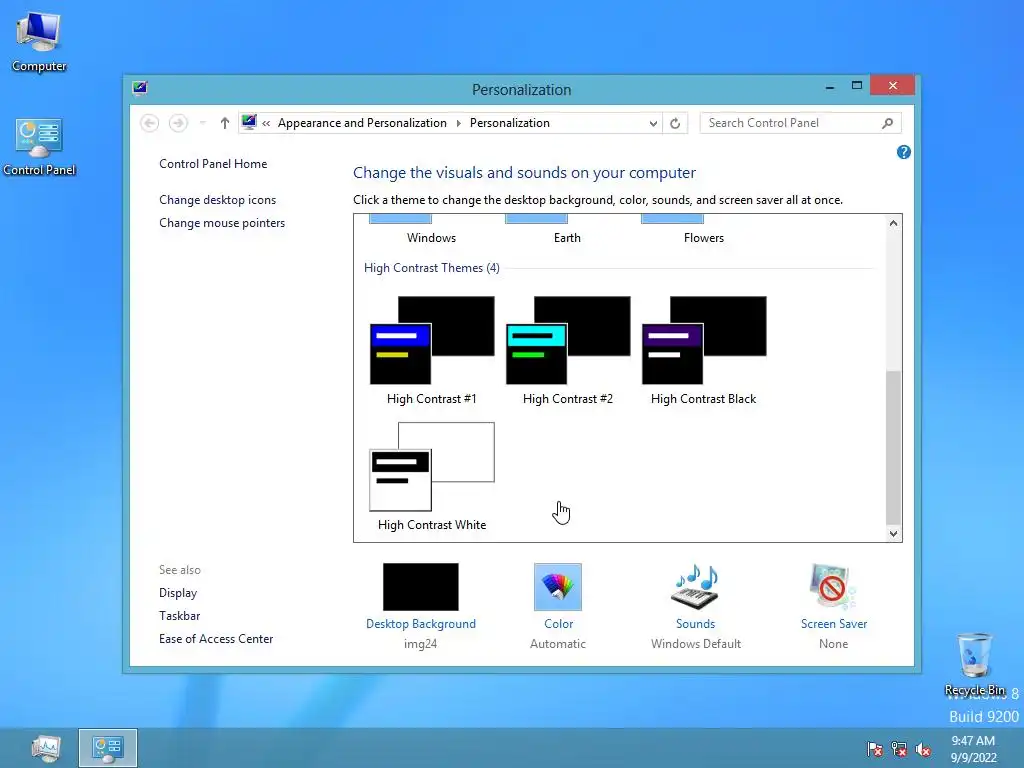Screen dimensions: 1024x768
Task: Click the Personalization breadcrumb
Action: point(509,123)
